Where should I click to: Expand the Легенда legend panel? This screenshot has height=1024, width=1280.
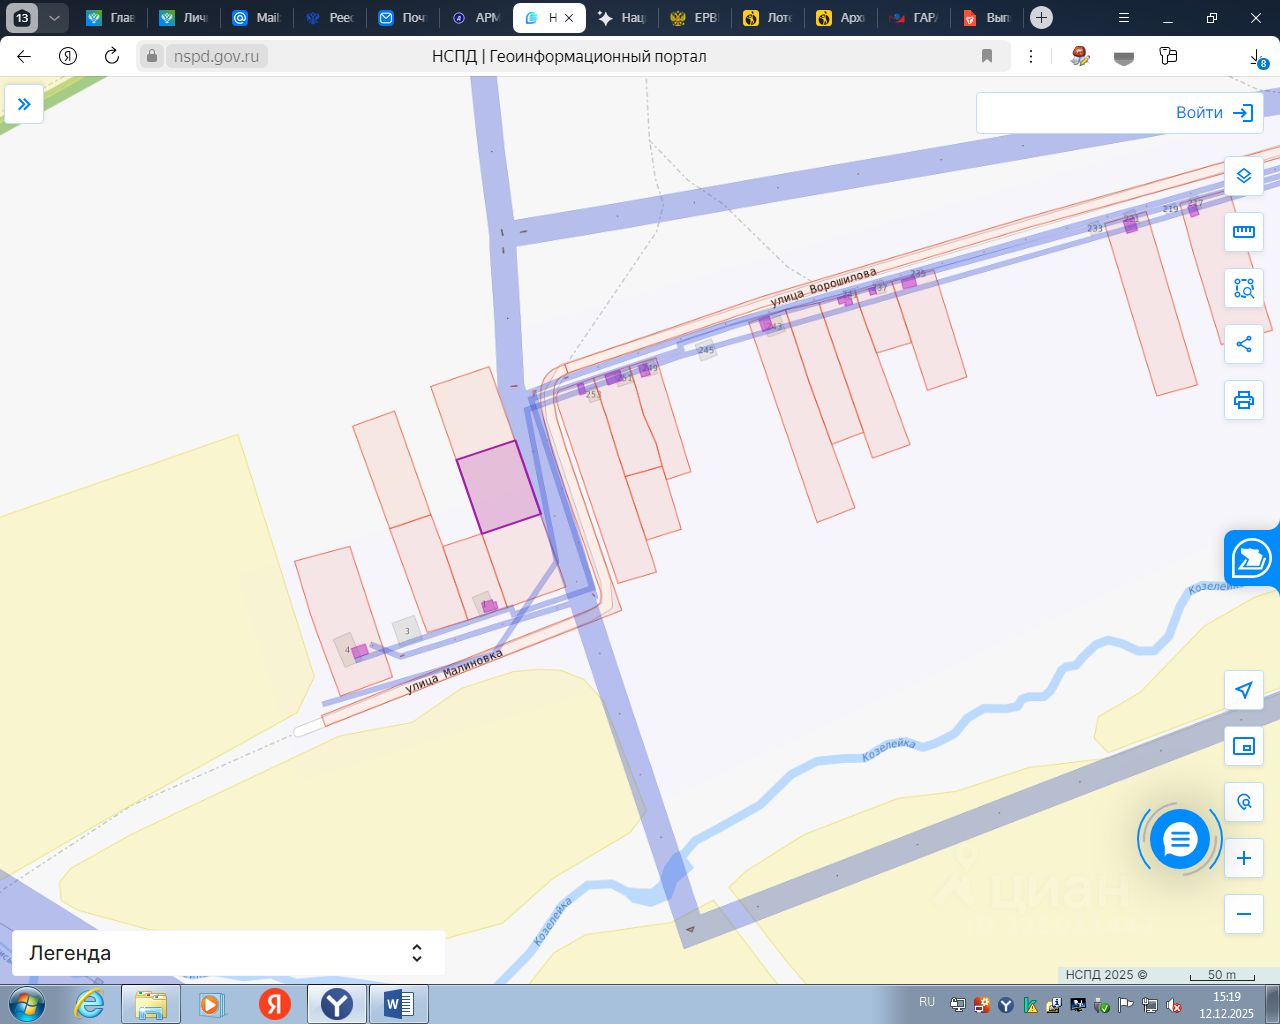228,953
